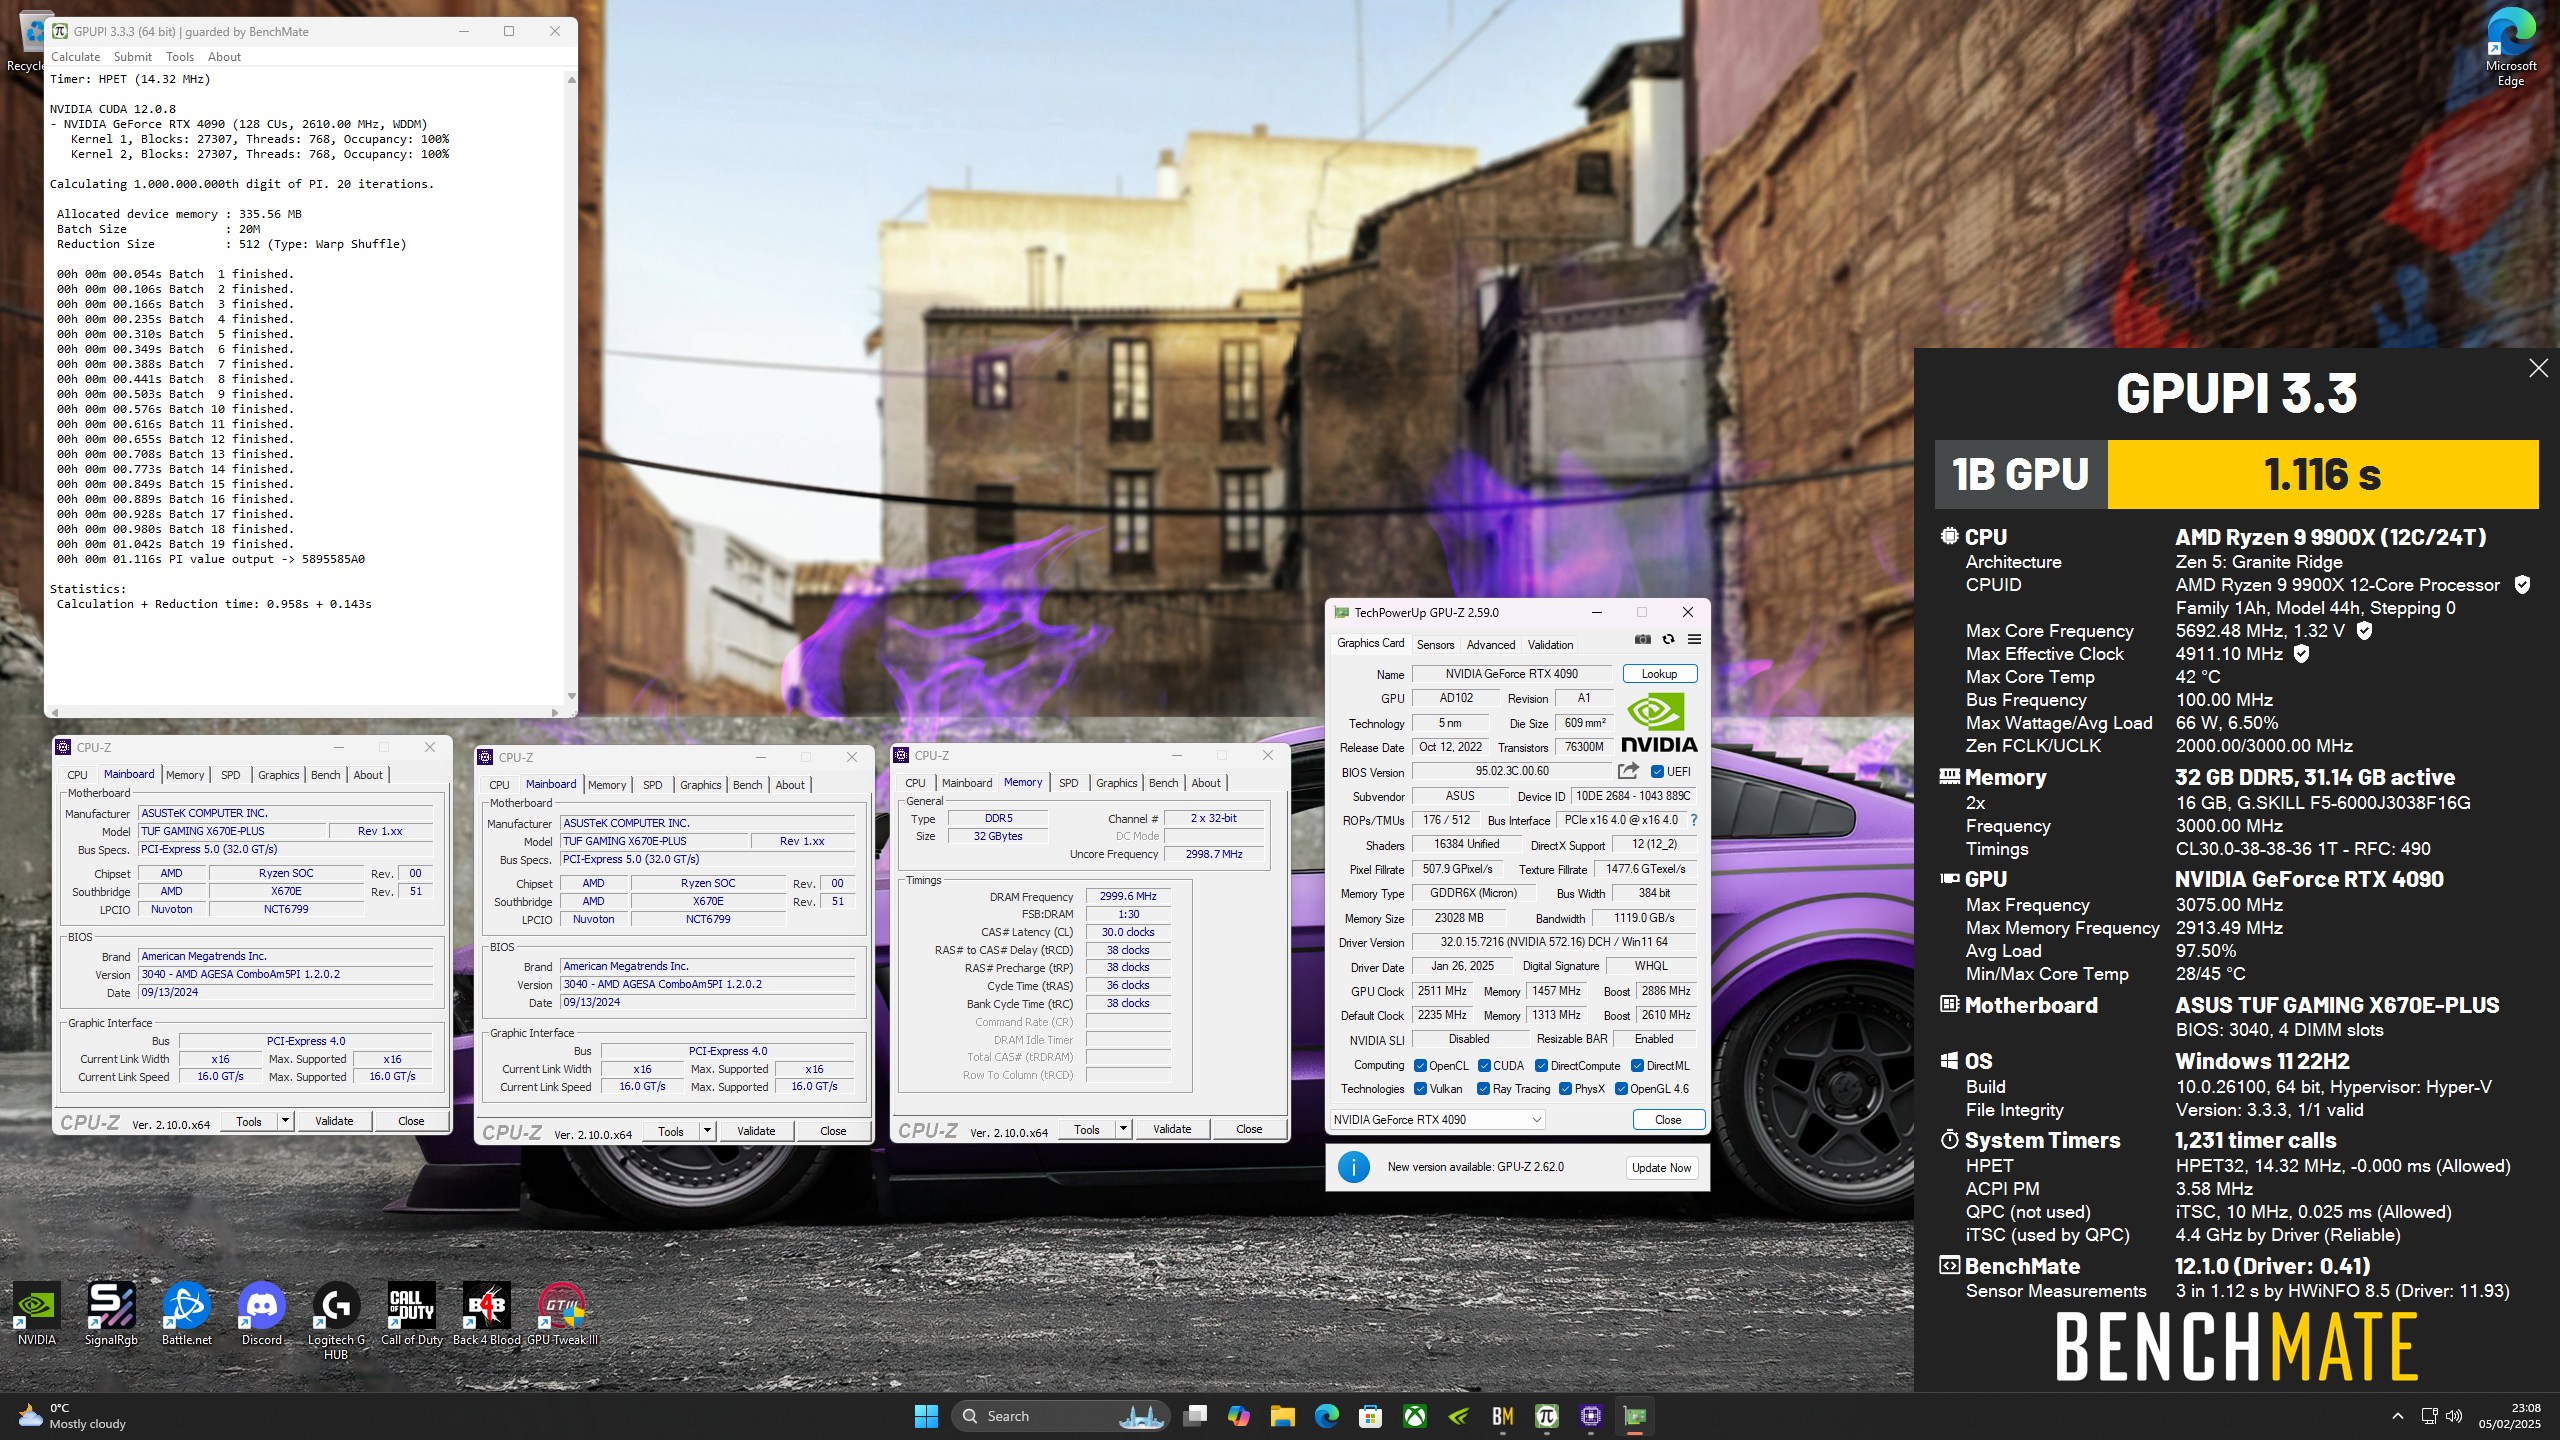
Task: Toggle the Vulkan checkbox in GPU-Z
Action: (x=1420, y=1089)
